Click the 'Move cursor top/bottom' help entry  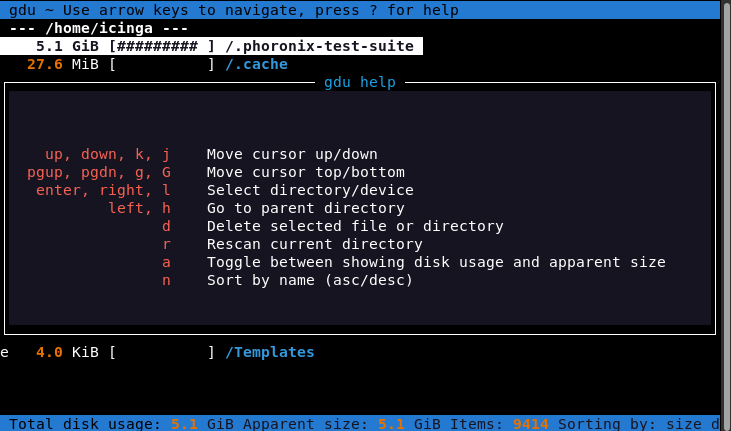tap(301, 172)
